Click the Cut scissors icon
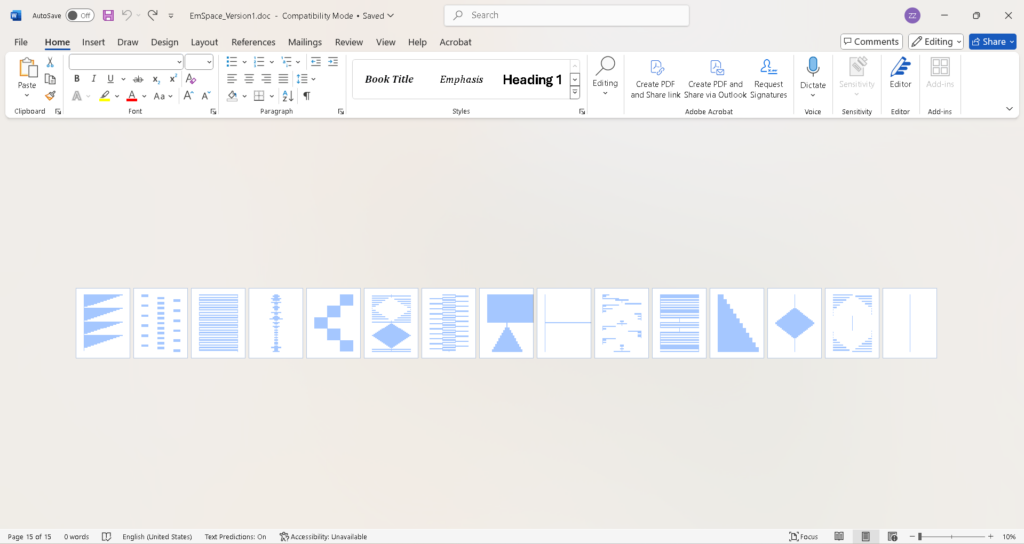Screen dimensions: 1024x544 tap(50, 63)
